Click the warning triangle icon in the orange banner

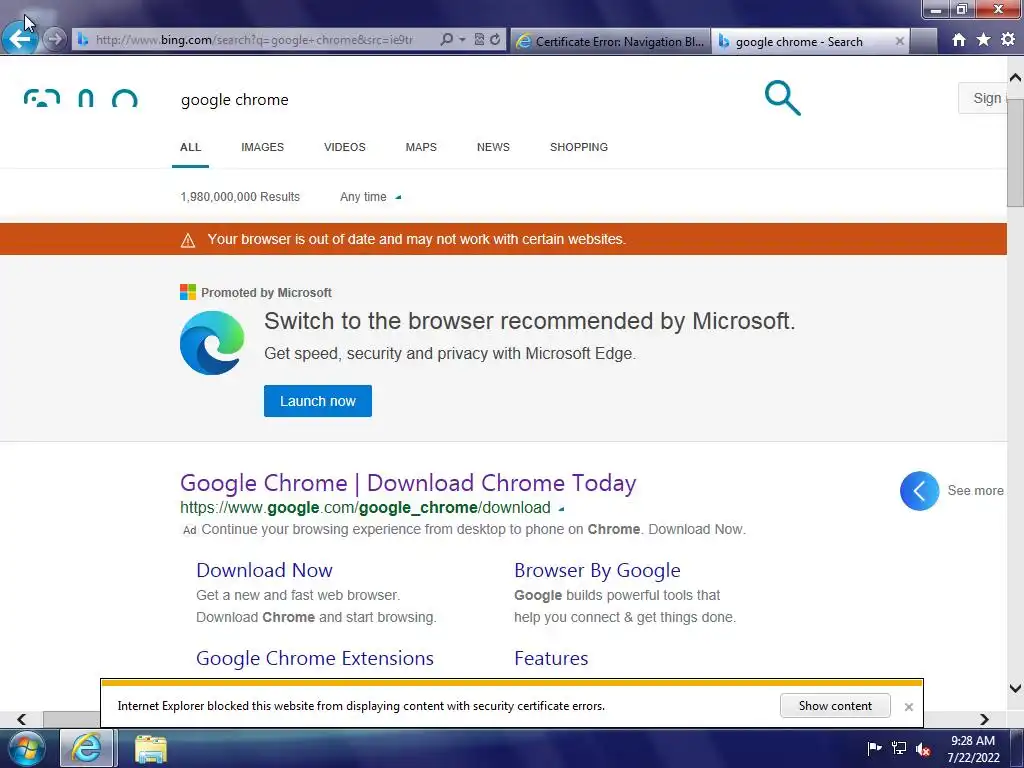(x=188, y=240)
